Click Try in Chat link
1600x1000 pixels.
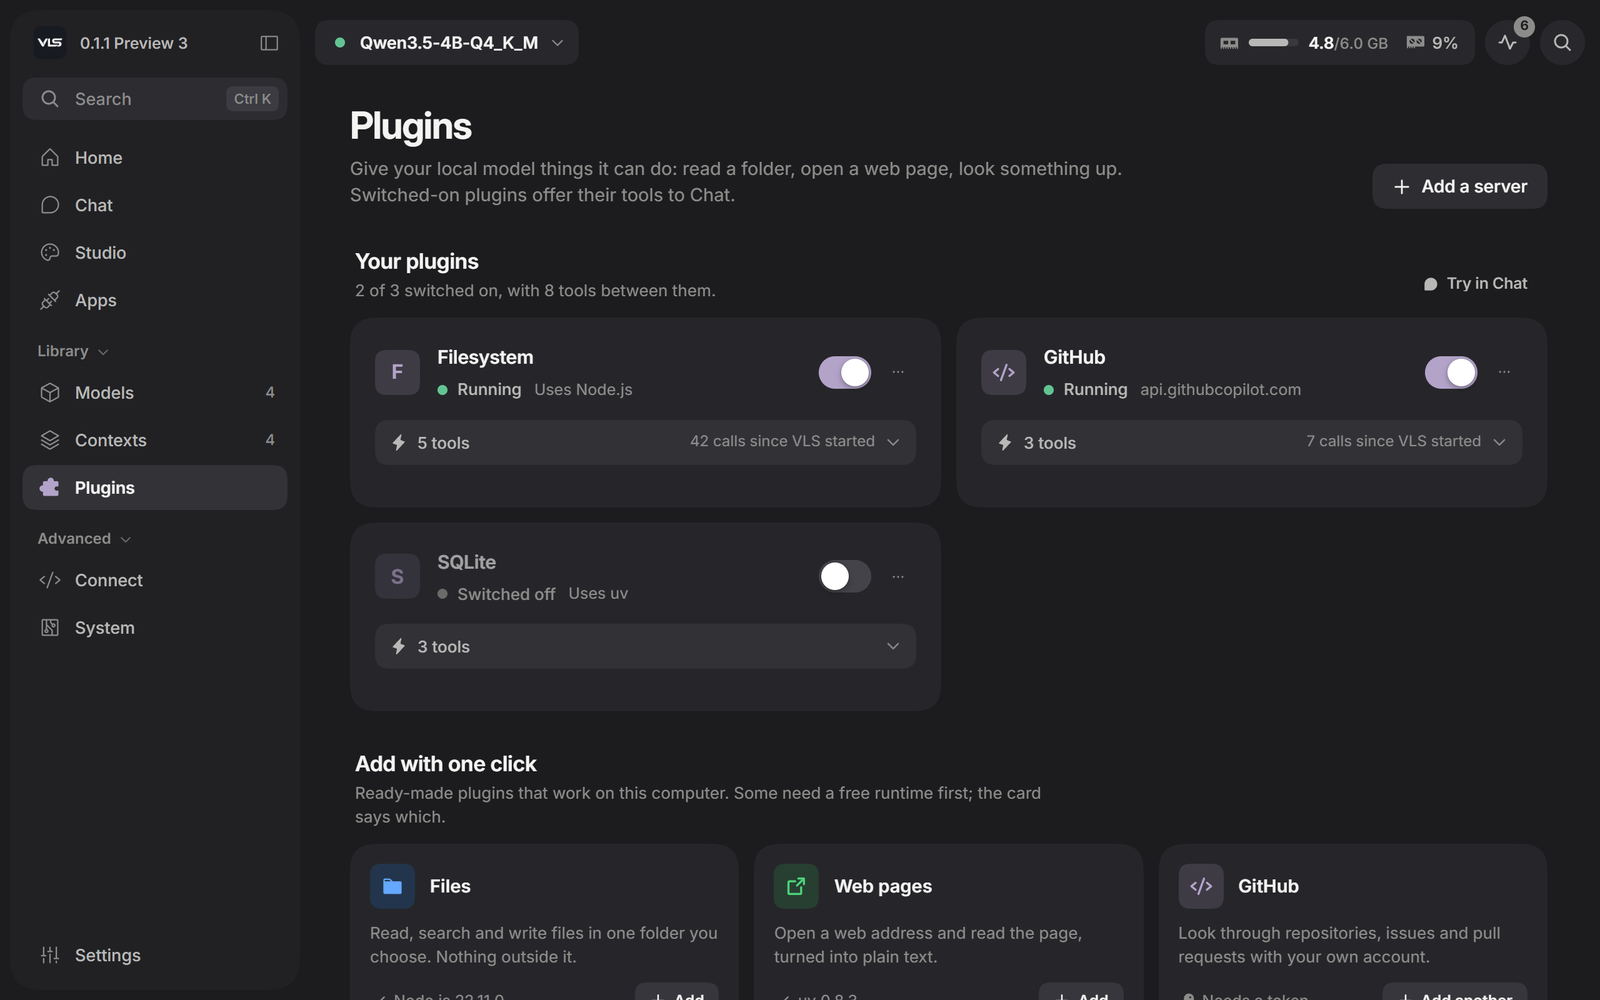click(1476, 283)
